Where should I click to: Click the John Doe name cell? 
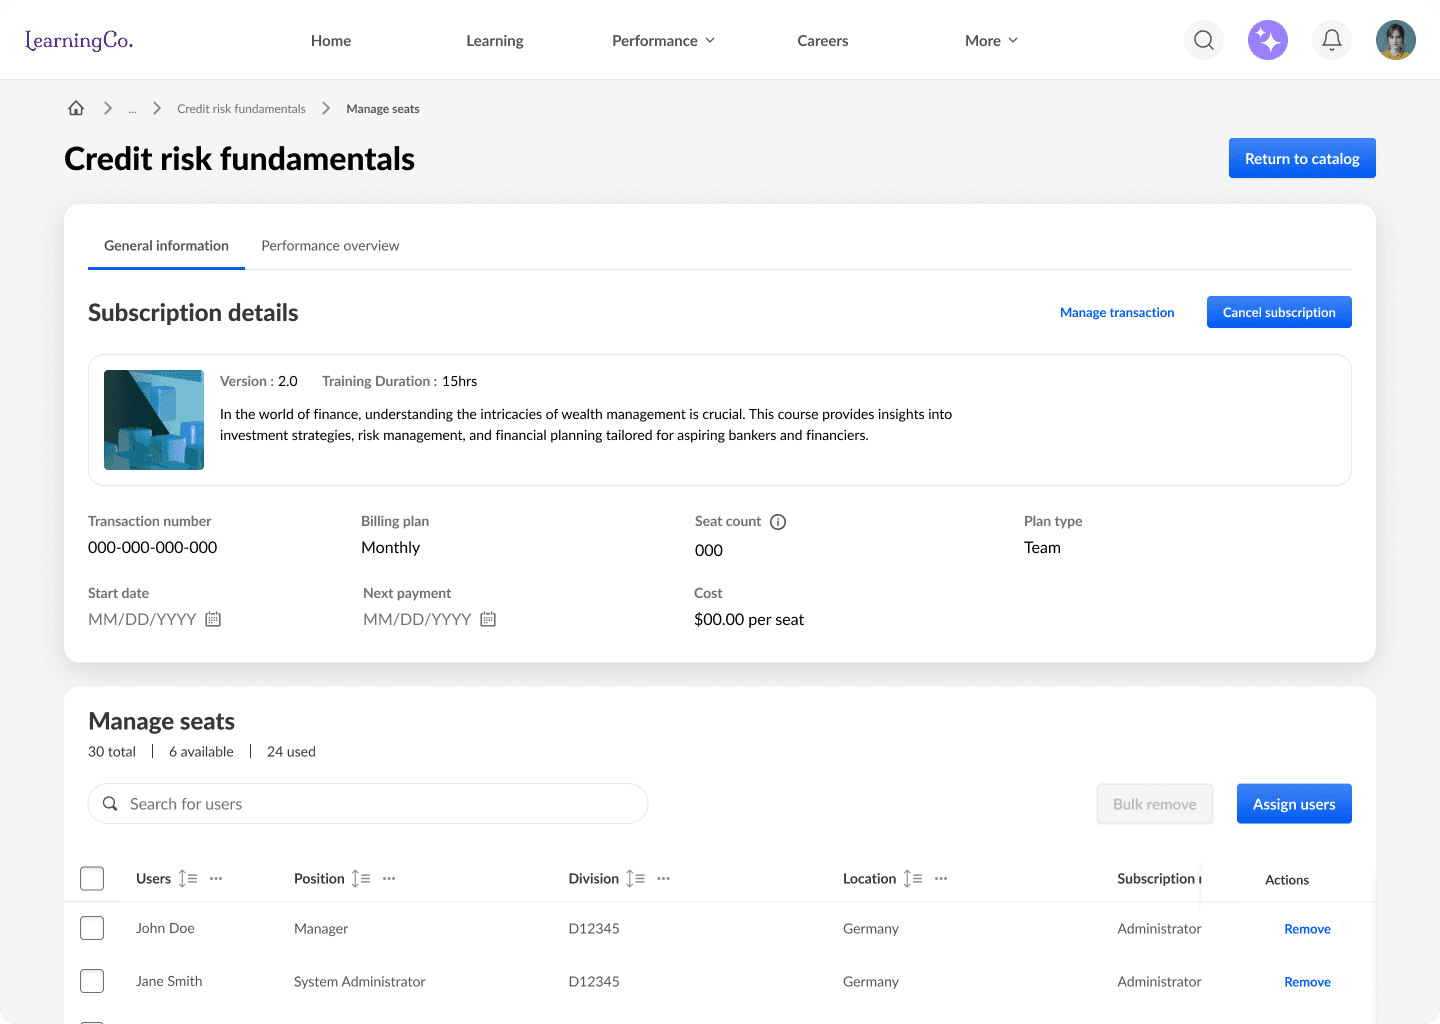[x=165, y=928]
